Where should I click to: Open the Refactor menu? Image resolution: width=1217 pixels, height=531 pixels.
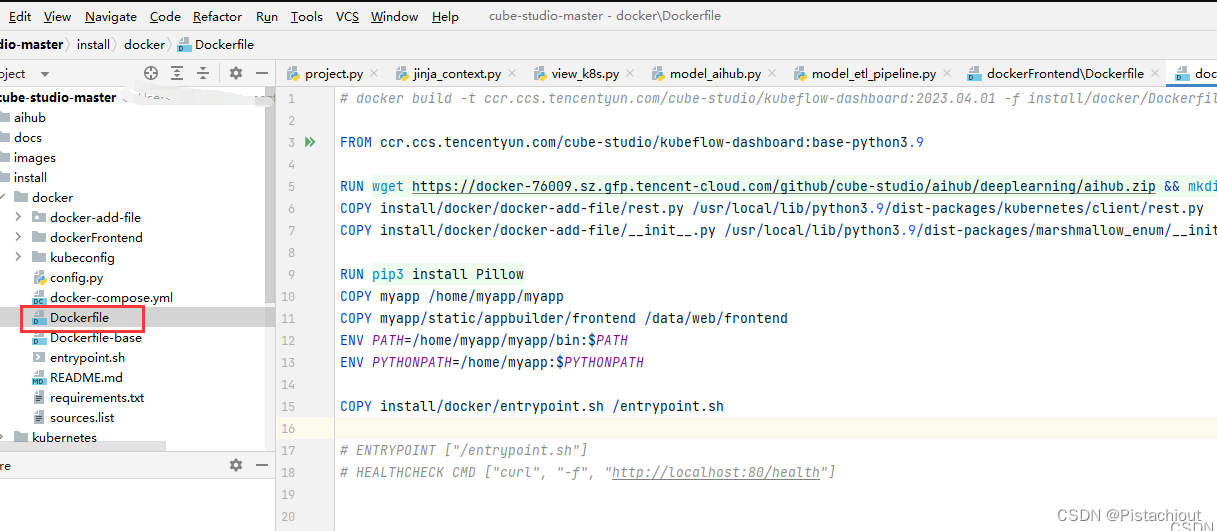[217, 16]
